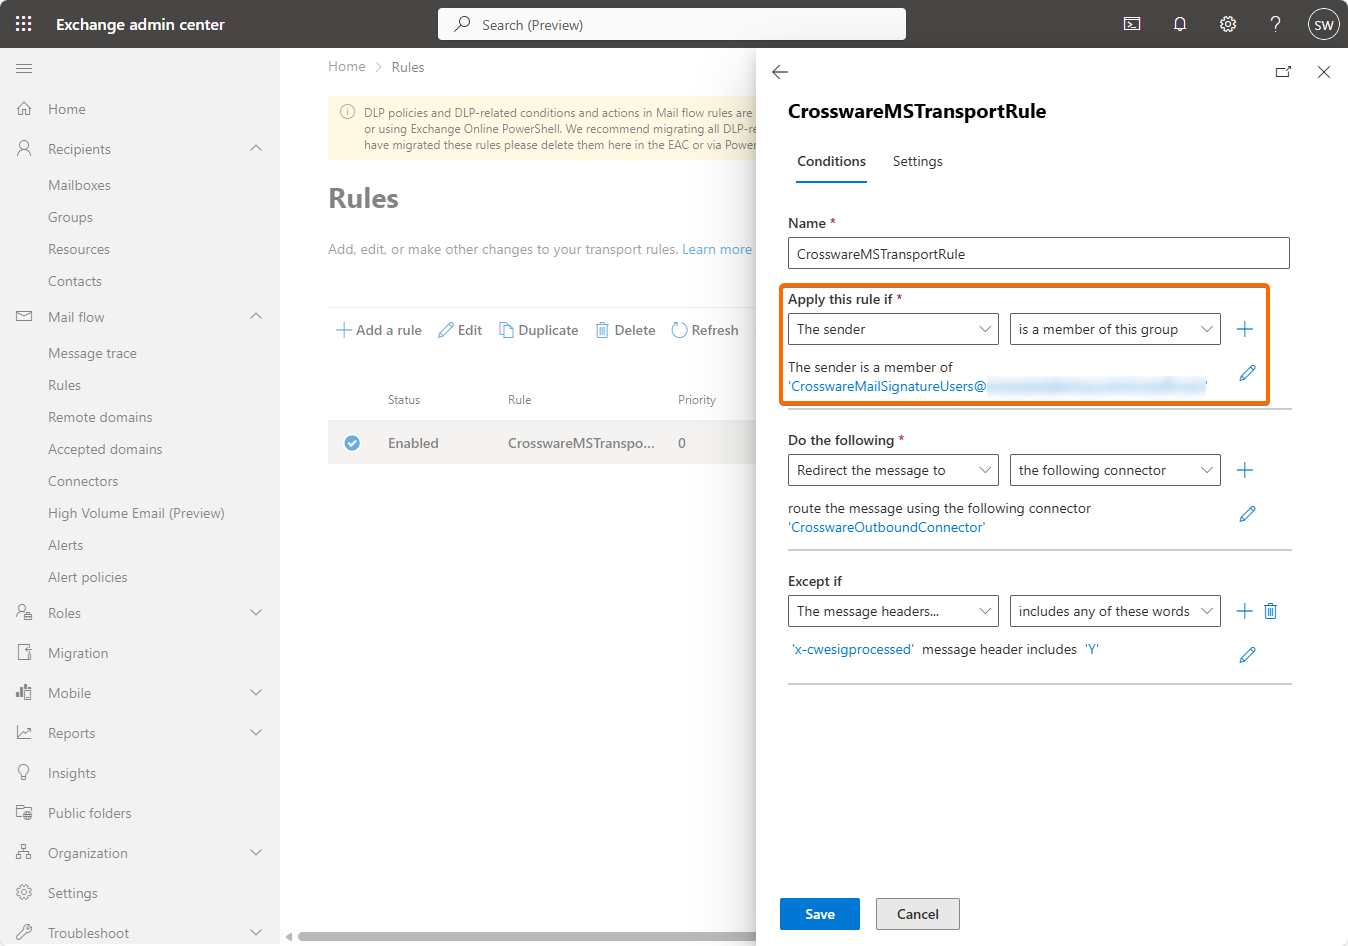This screenshot has width=1348, height=946.
Task: Add another condition beside 'is a member of this group'
Action: (x=1245, y=329)
